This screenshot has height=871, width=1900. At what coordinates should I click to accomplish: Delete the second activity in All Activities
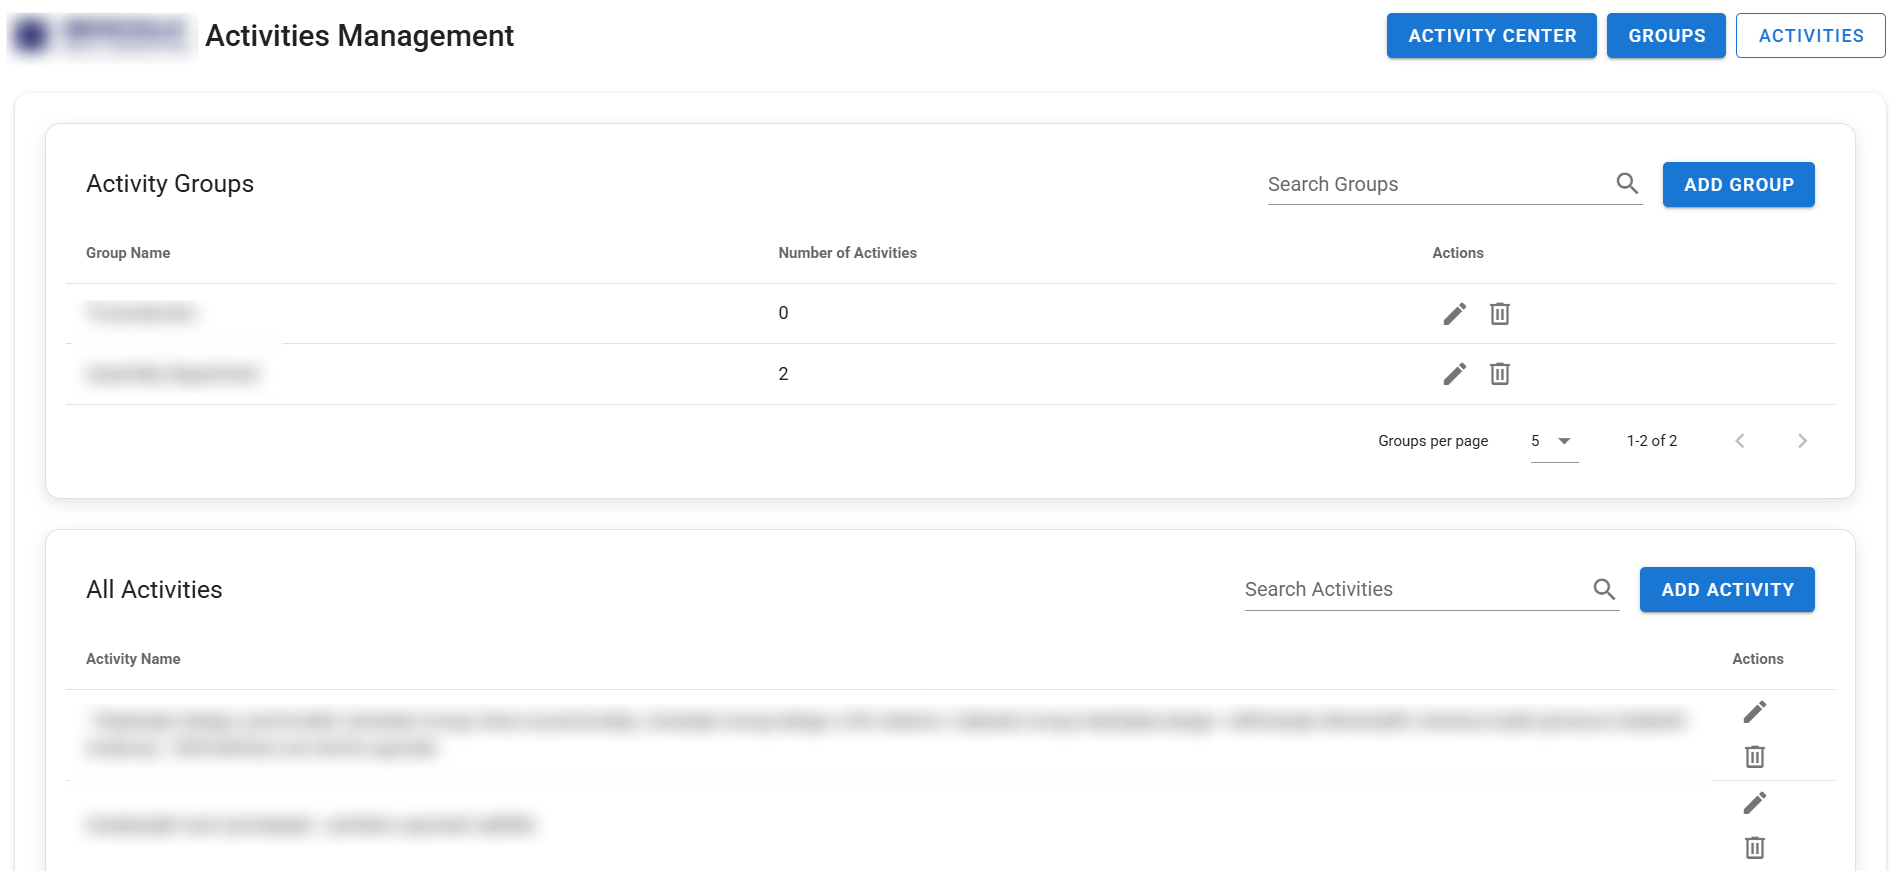[1754, 848]
